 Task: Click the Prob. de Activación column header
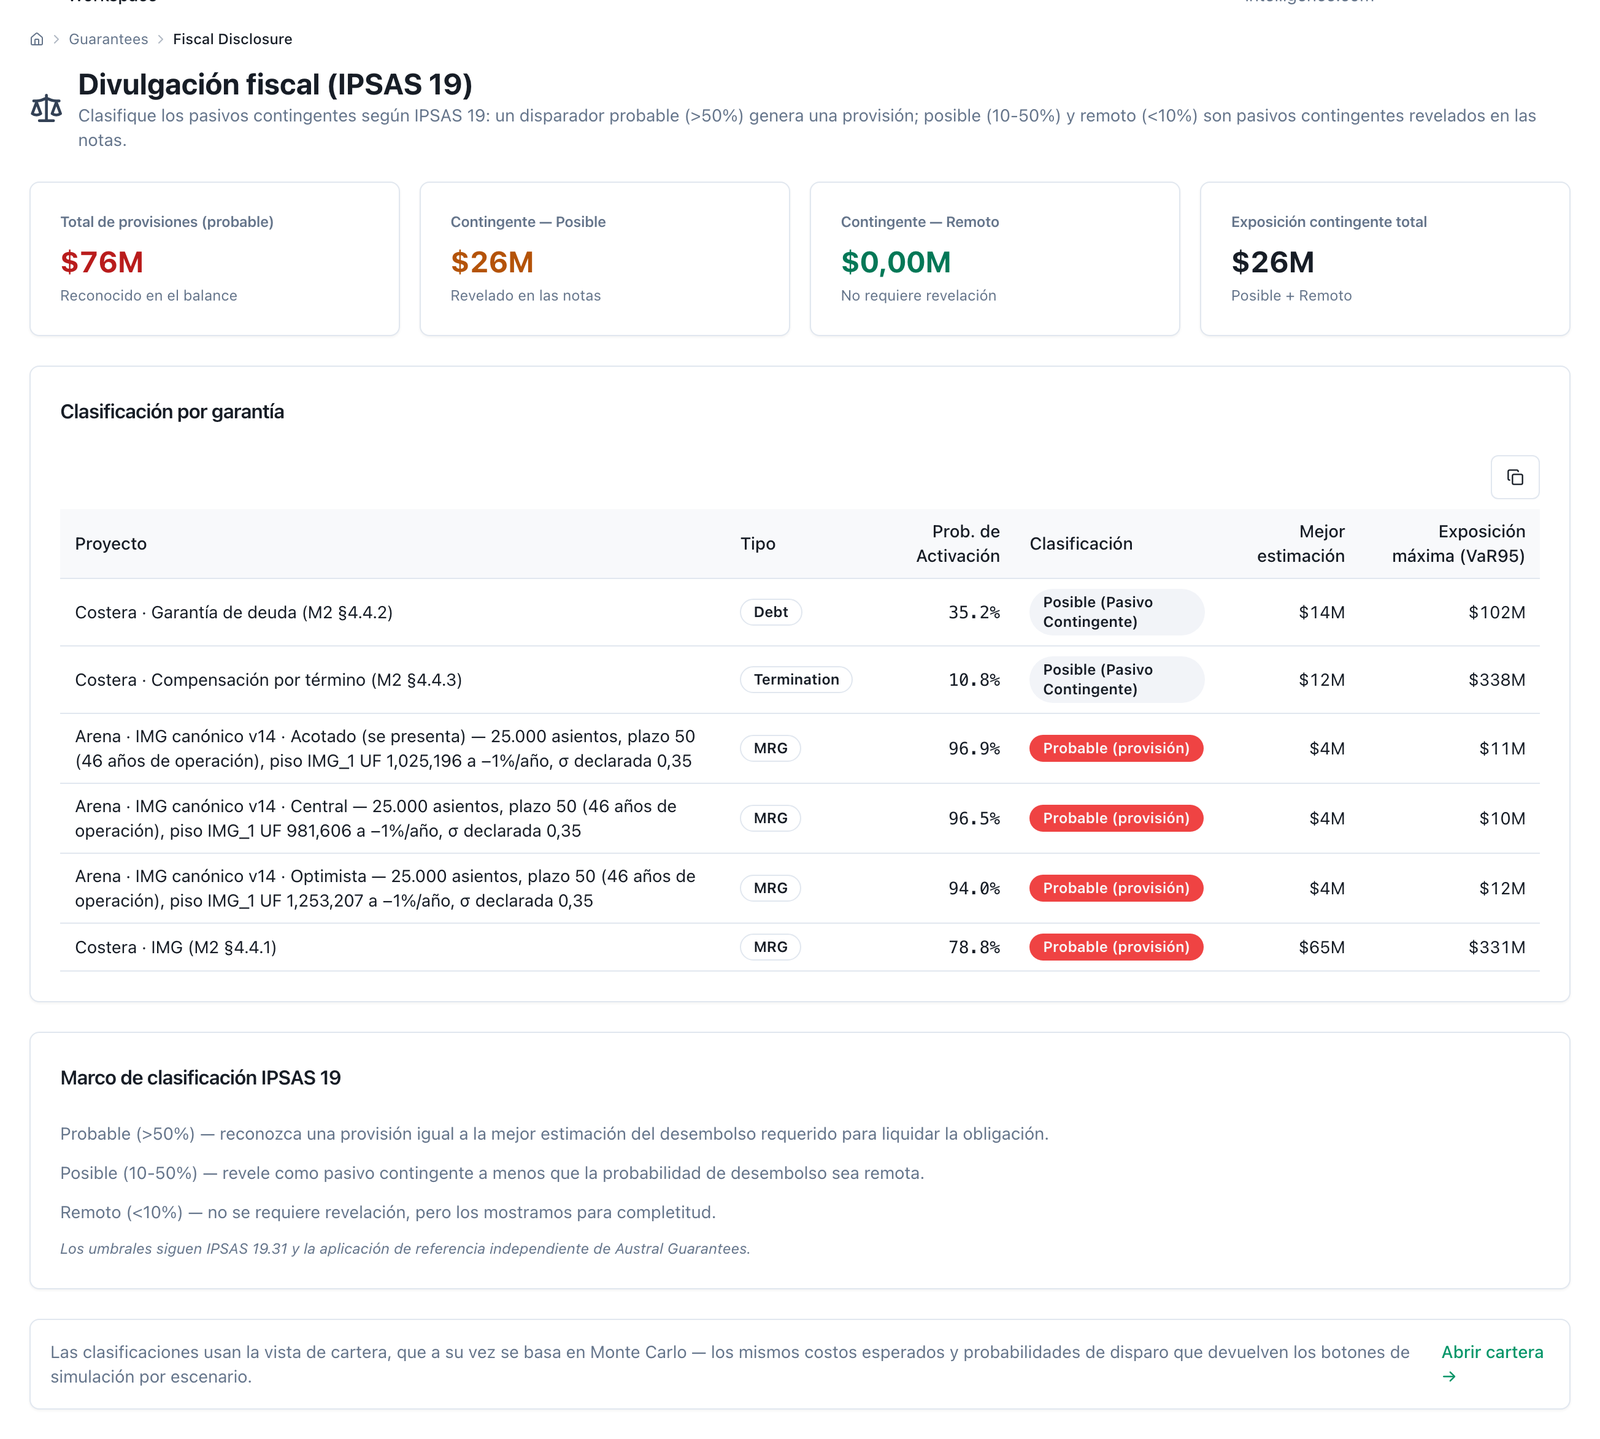(x=958, y=544)
